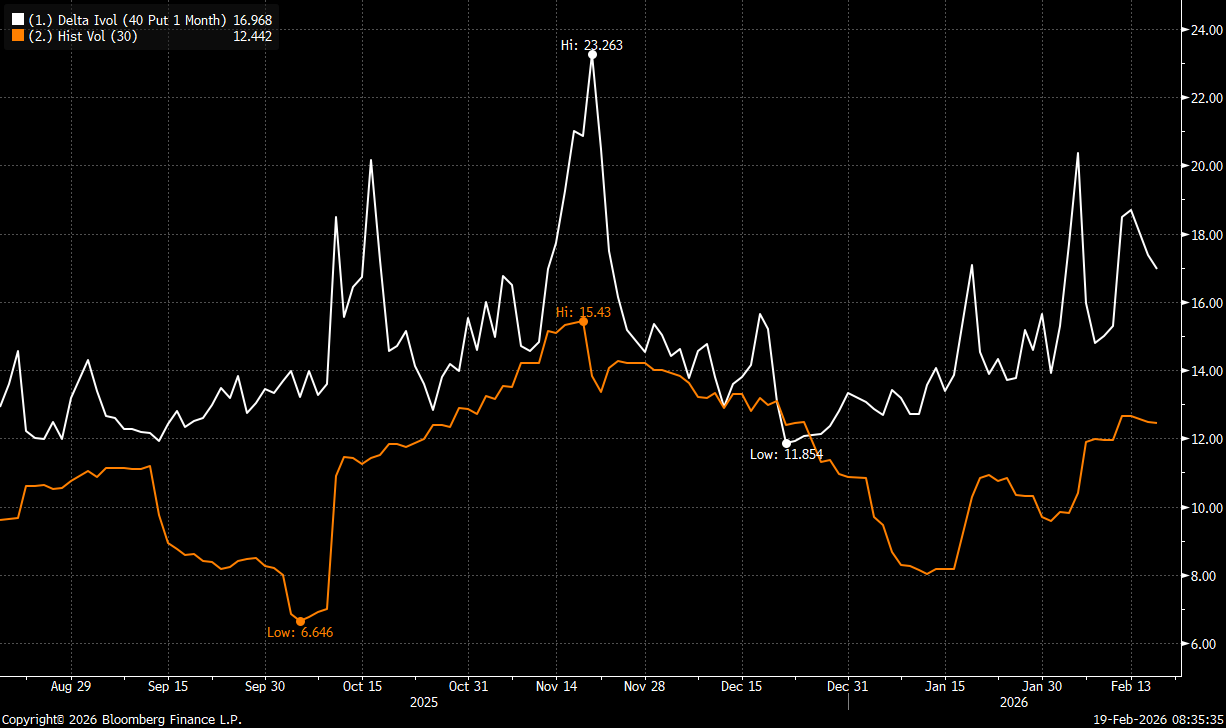
Task: Click the "Hi: 23.263" annotation label
Action: [593, 44]
